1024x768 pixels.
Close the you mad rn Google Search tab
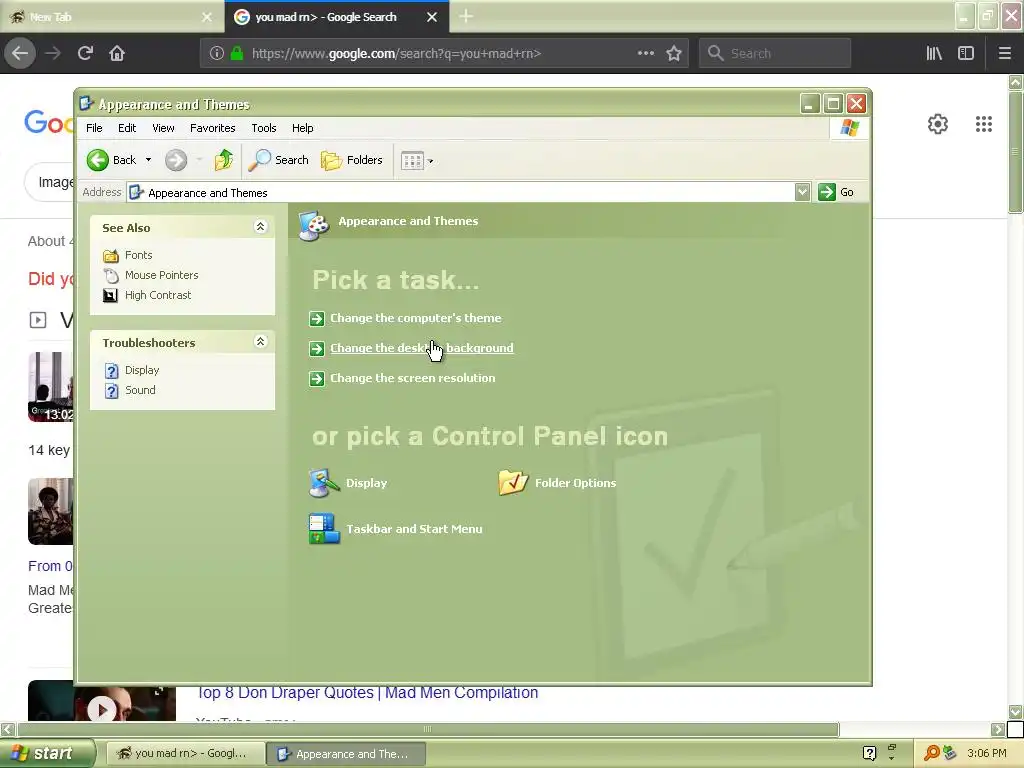point(432,17)
